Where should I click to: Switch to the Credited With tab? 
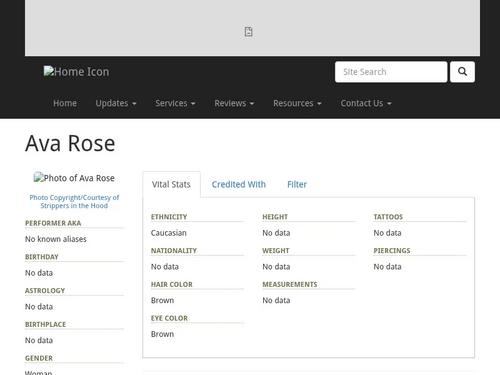239,184
